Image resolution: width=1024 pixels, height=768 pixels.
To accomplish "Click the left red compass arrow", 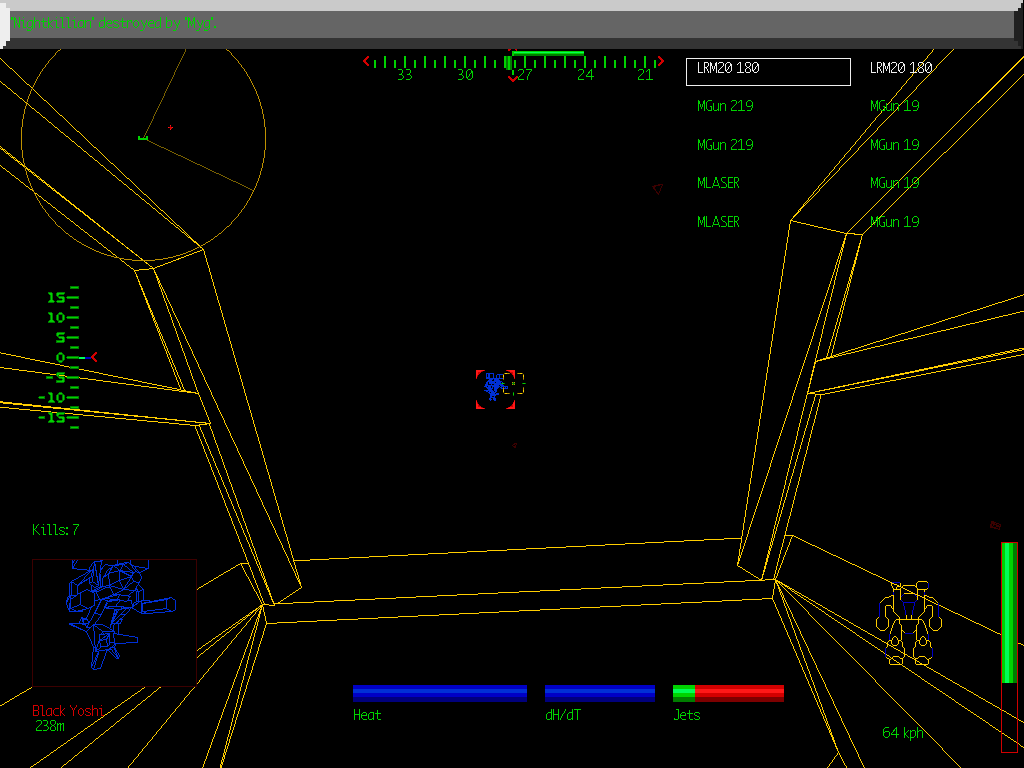I will click(x=365, y=61).
